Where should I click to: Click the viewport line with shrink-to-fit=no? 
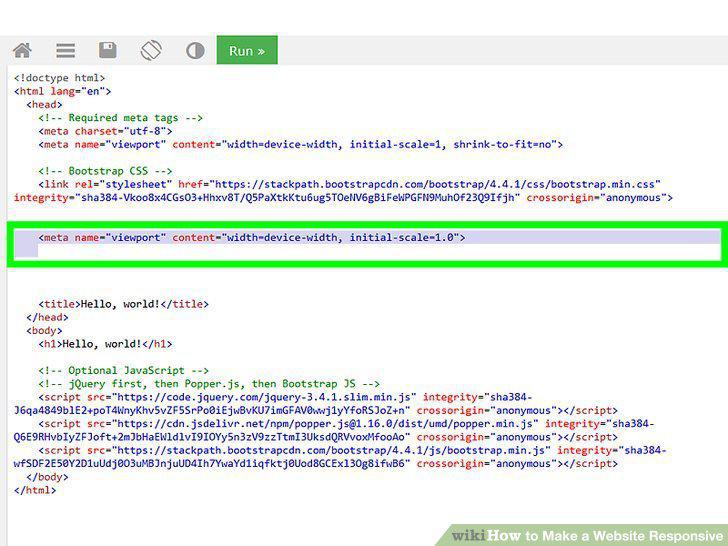301,144
